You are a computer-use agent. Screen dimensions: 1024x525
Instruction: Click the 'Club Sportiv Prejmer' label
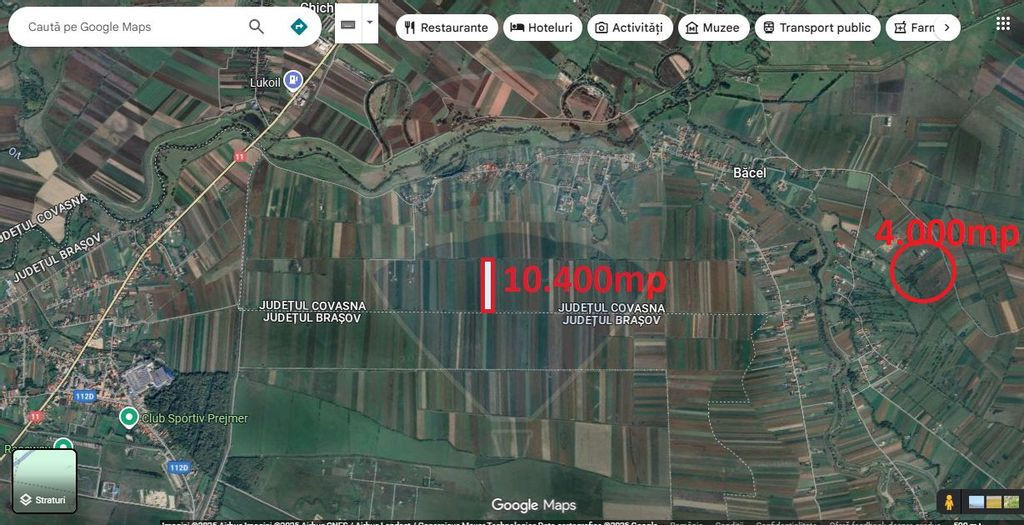[x=195, y=419]
